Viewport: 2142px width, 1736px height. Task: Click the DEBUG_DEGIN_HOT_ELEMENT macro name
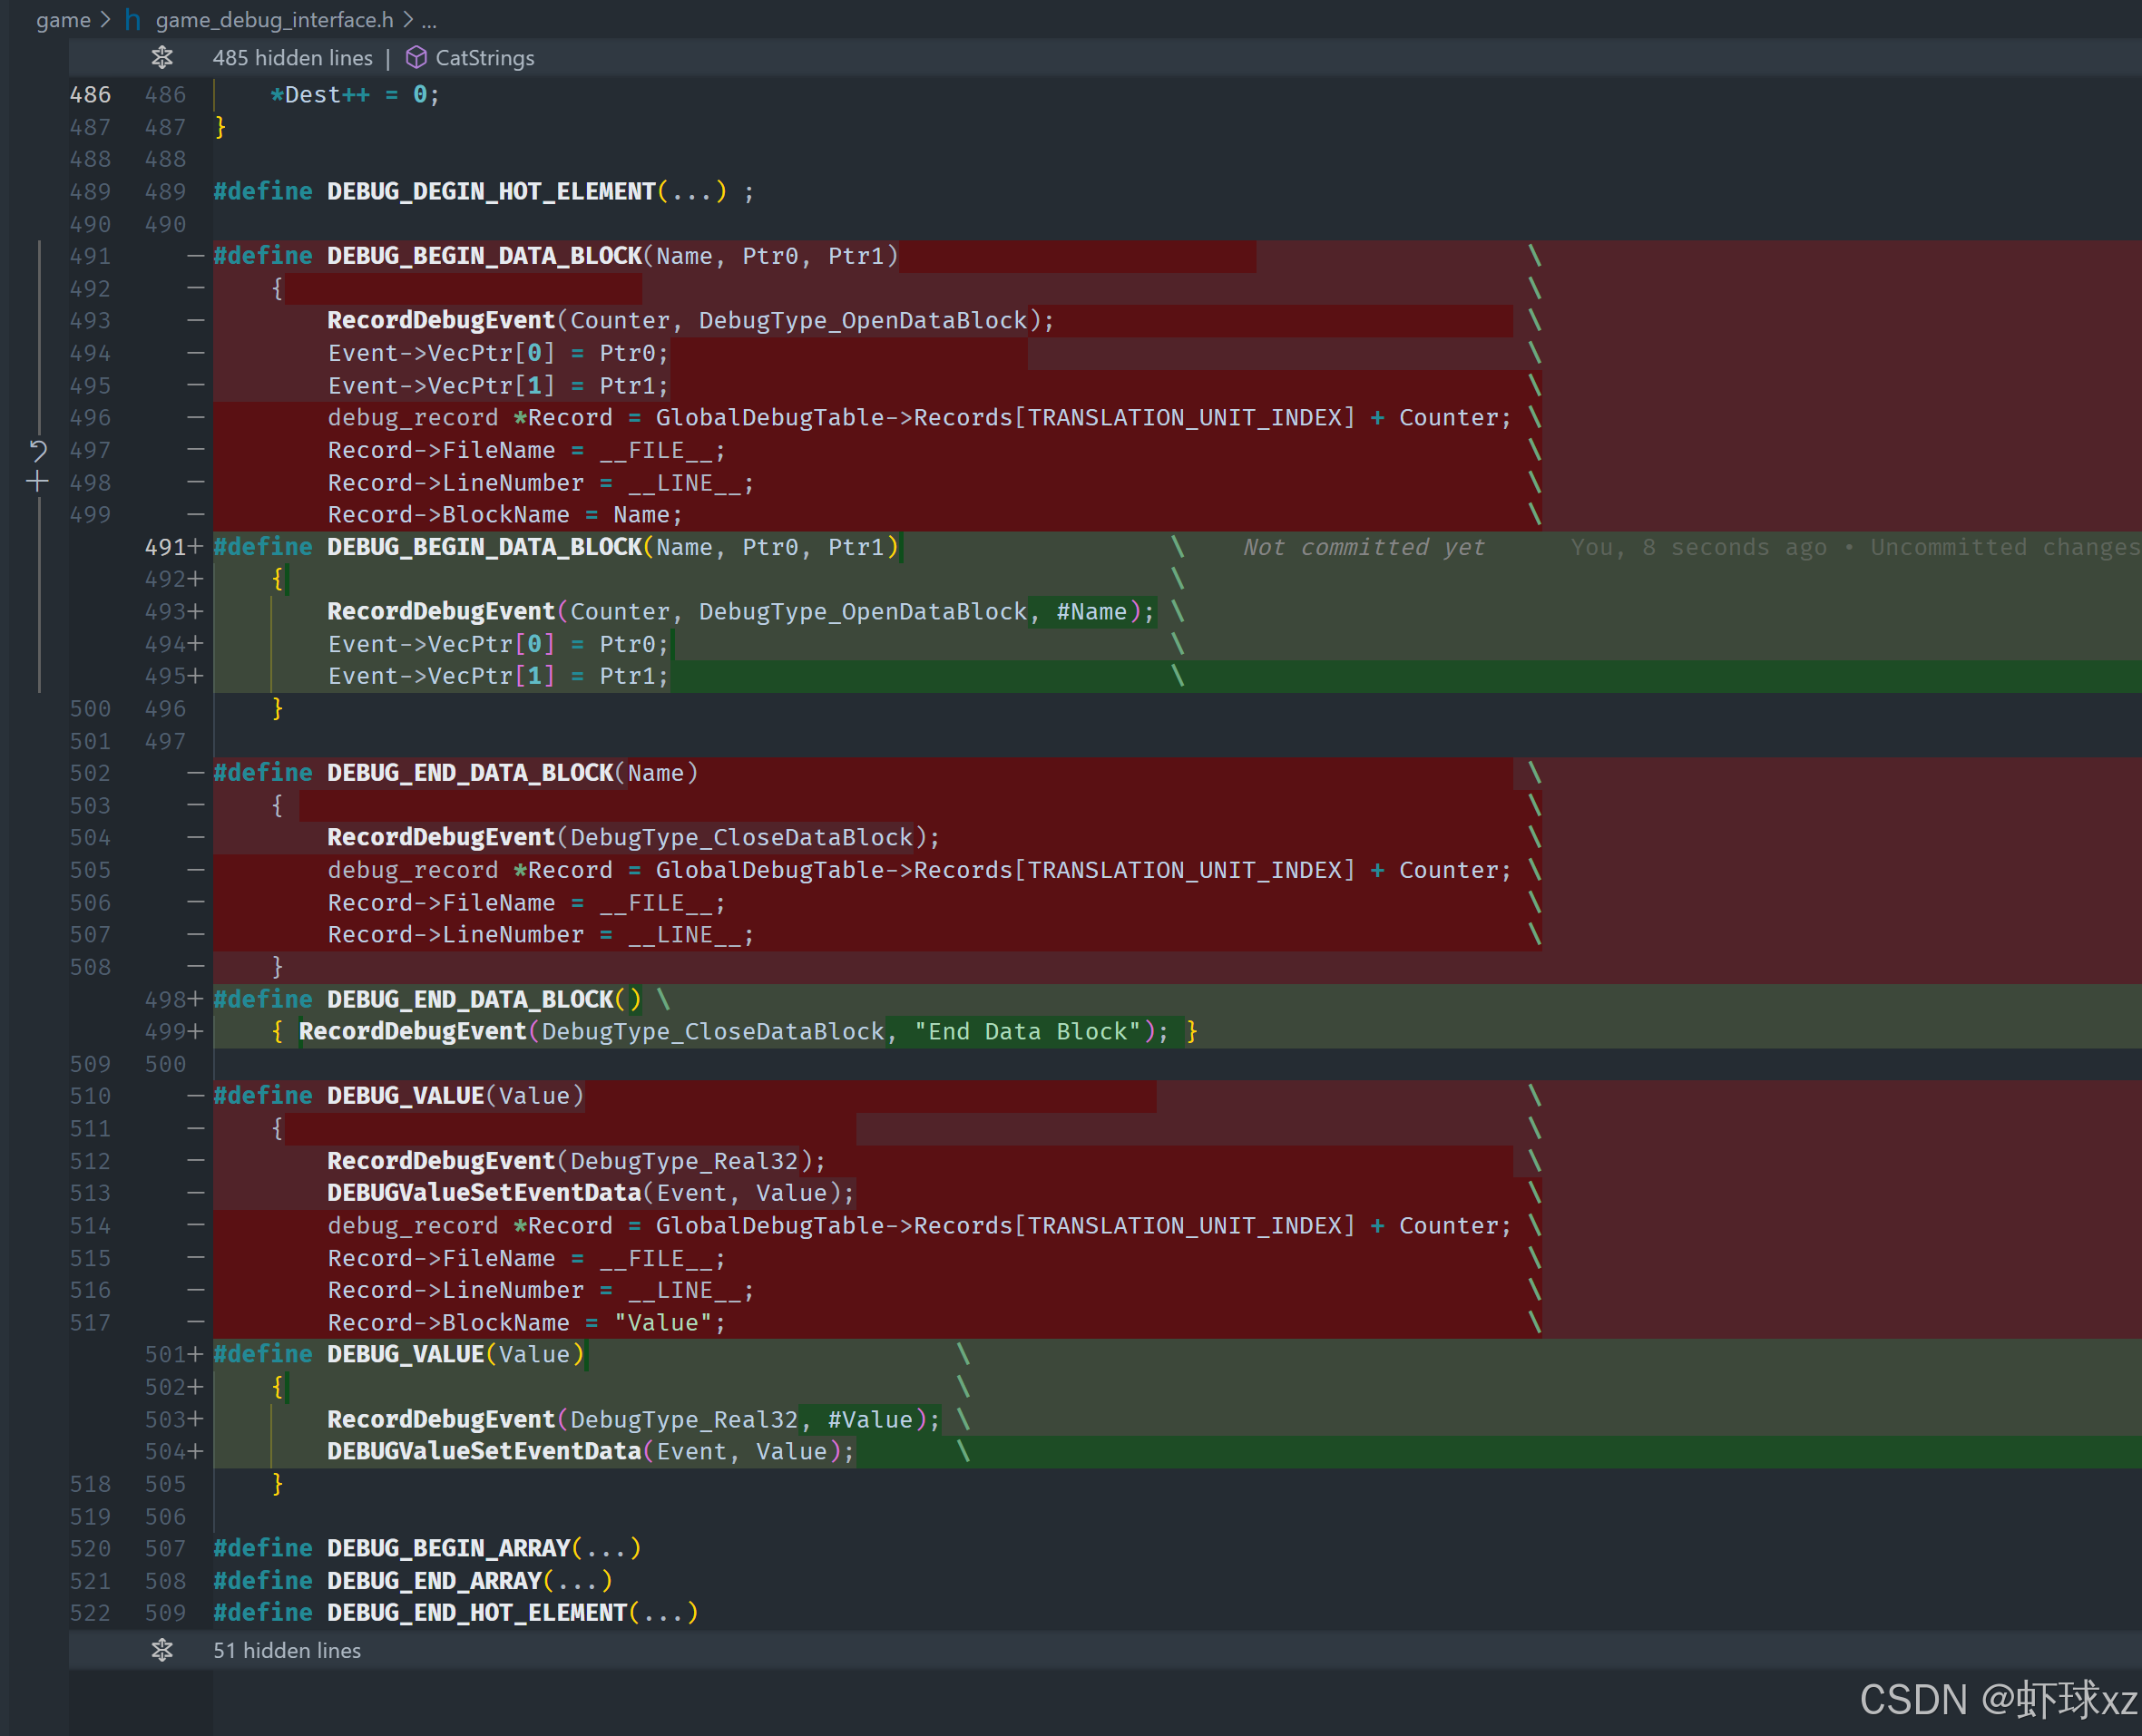click(490, 191)
